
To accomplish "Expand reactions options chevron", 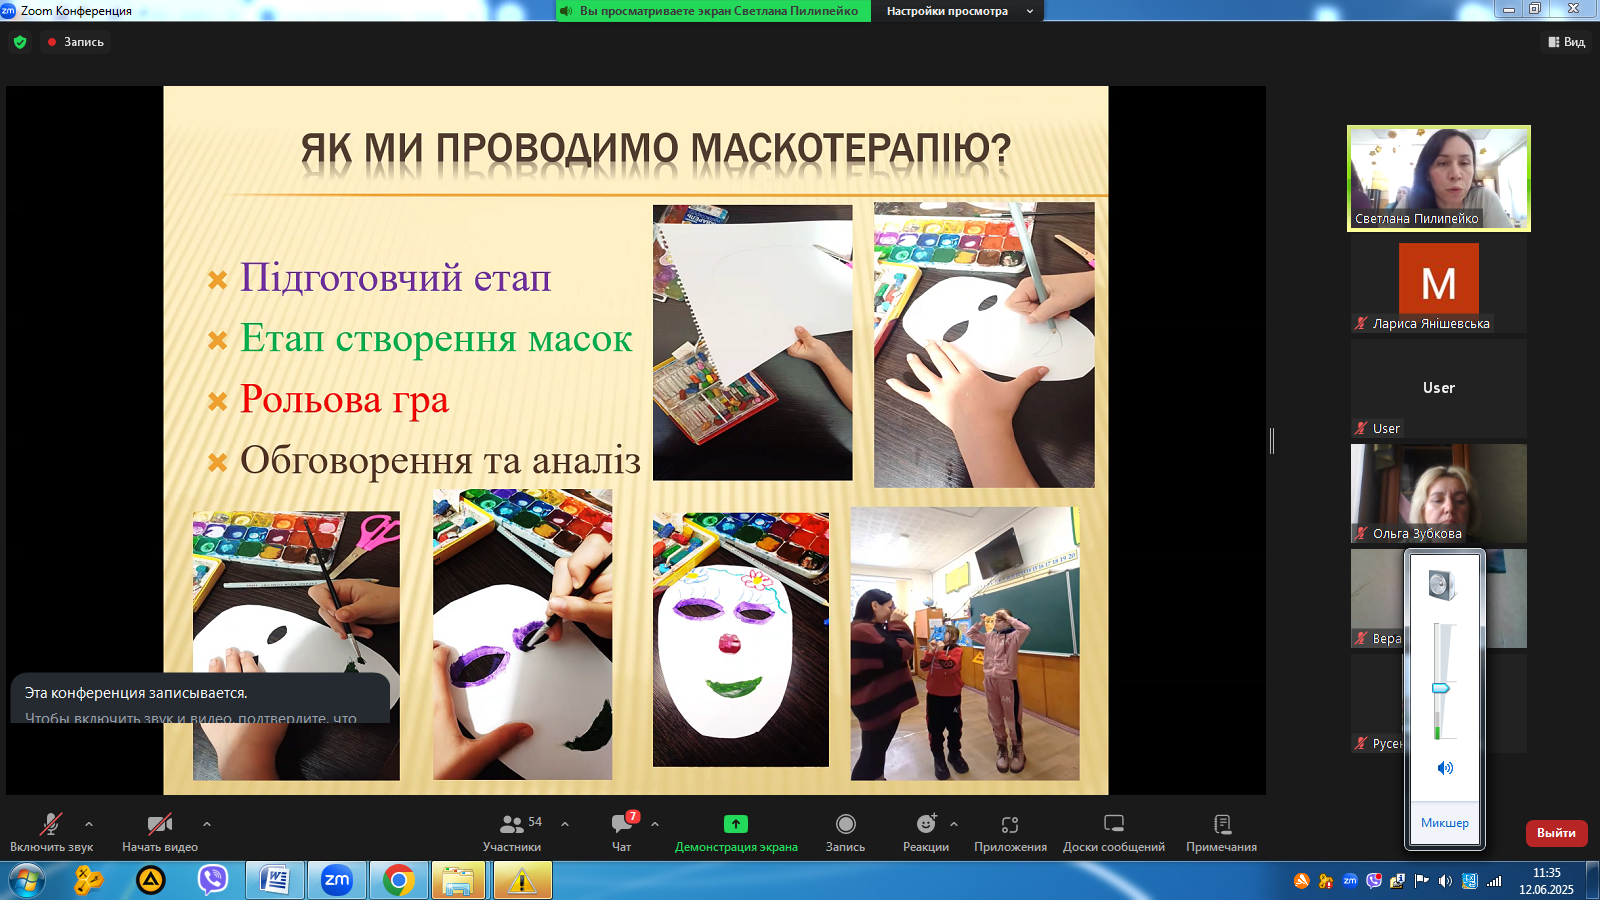I will pos(954,824).
